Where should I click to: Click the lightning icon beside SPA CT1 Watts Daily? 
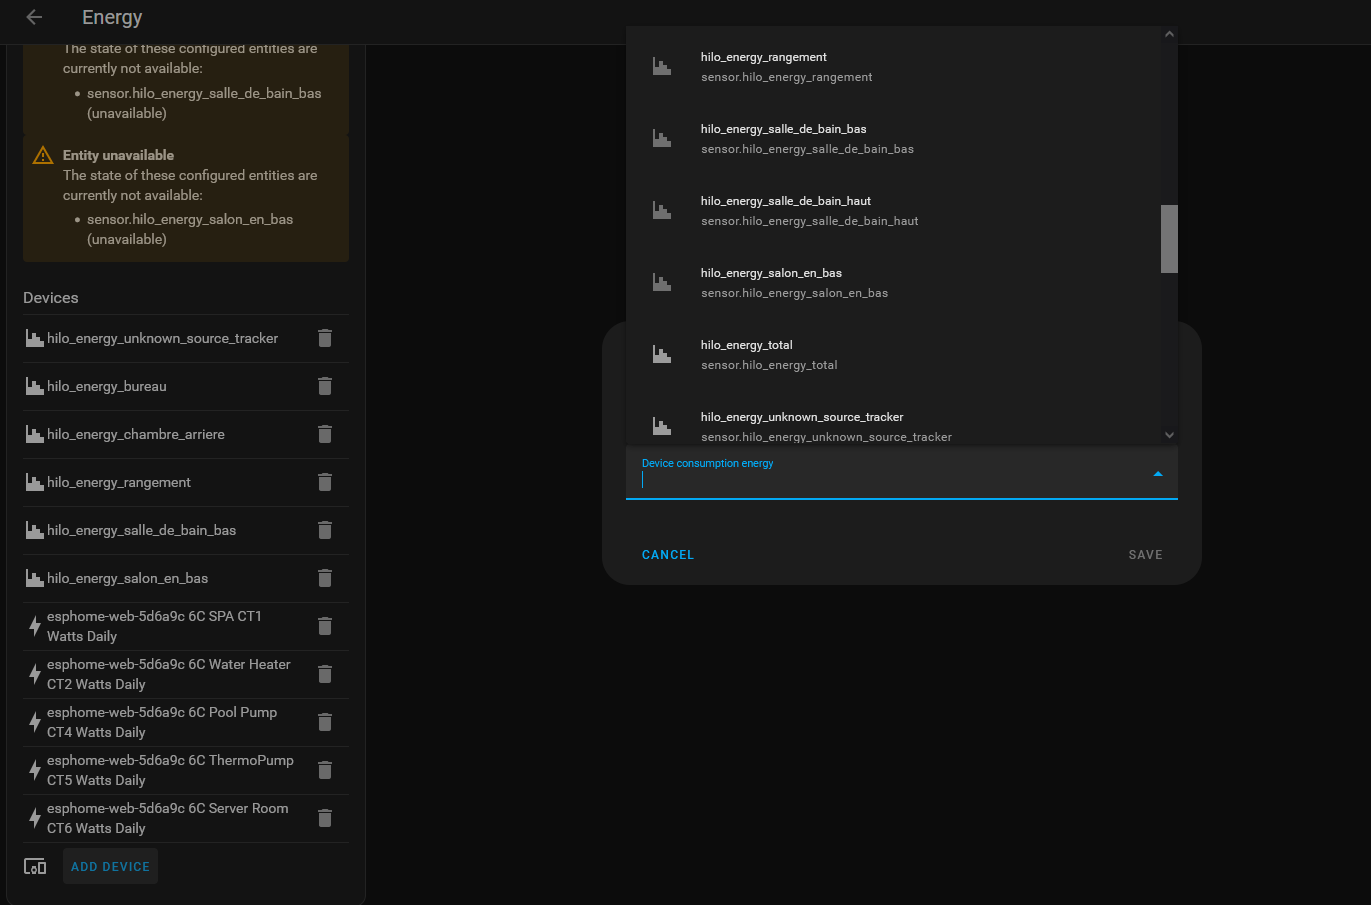tap(35, 625)
